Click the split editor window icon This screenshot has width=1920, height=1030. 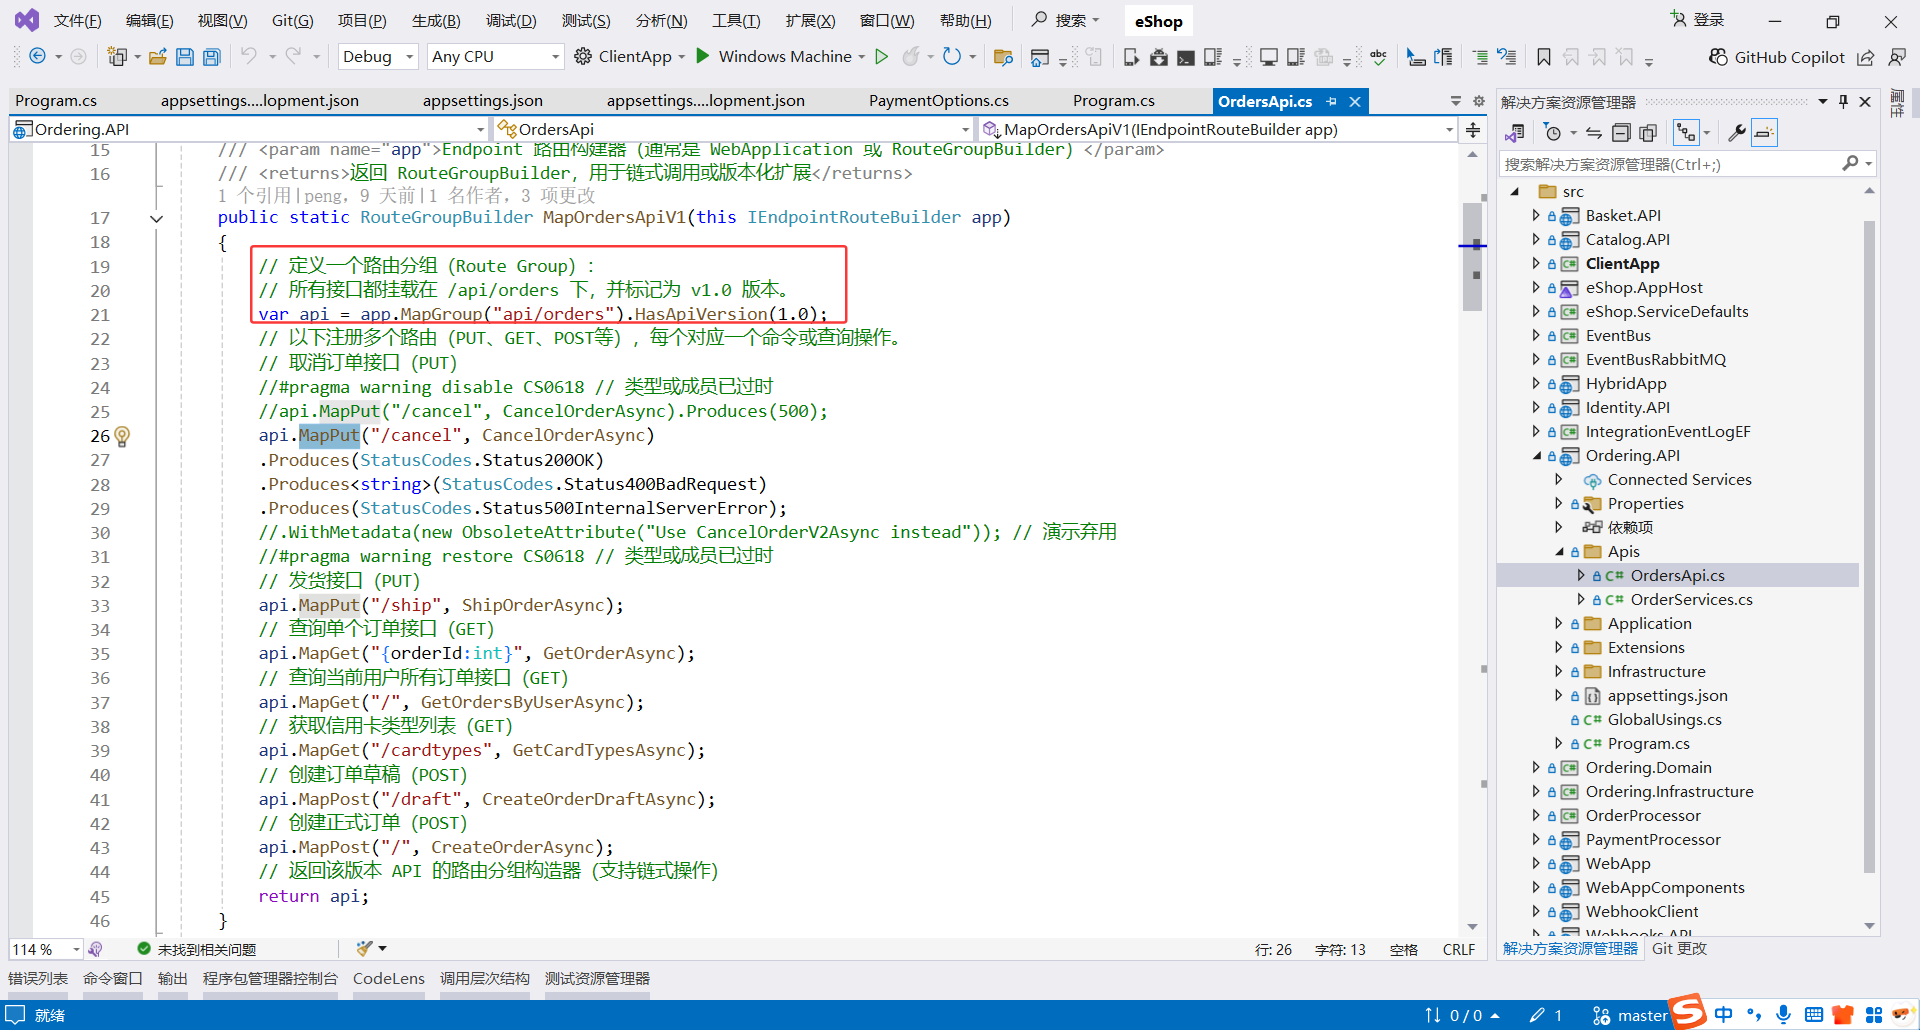coord(1473,130)
